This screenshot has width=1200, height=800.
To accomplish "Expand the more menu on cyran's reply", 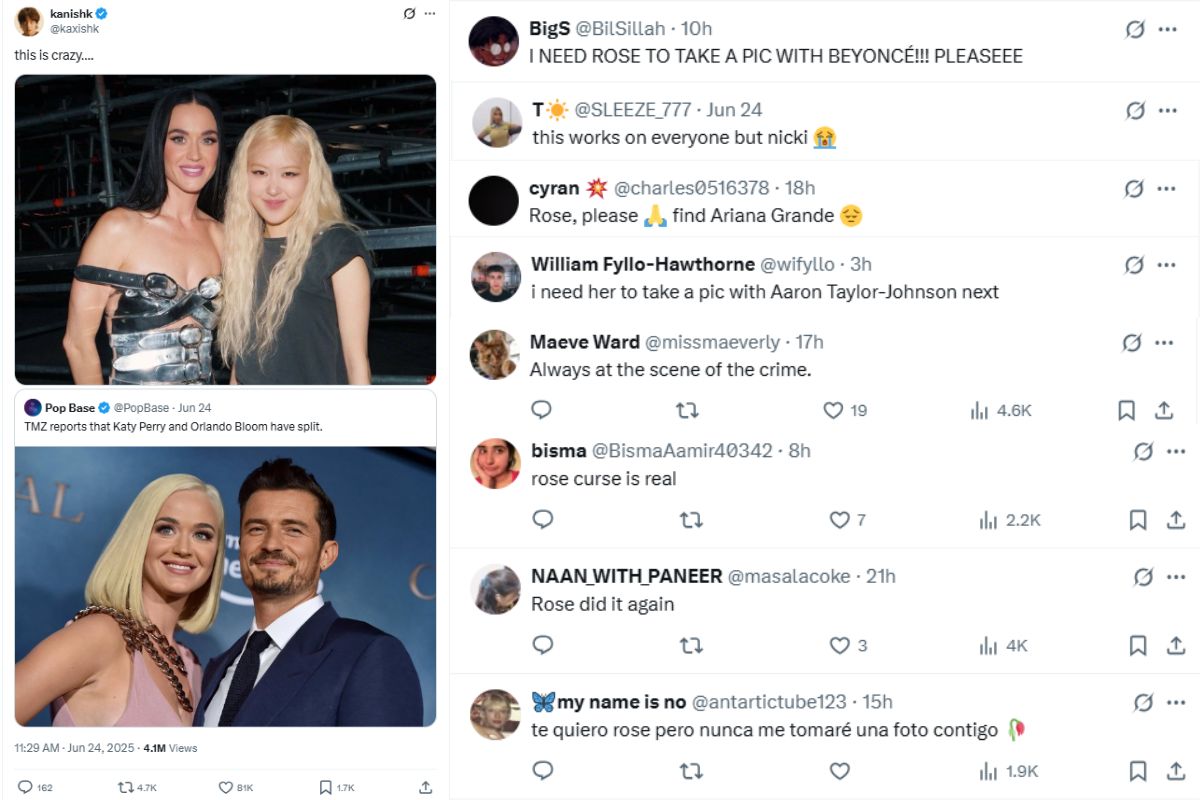I will point(1167,188).
